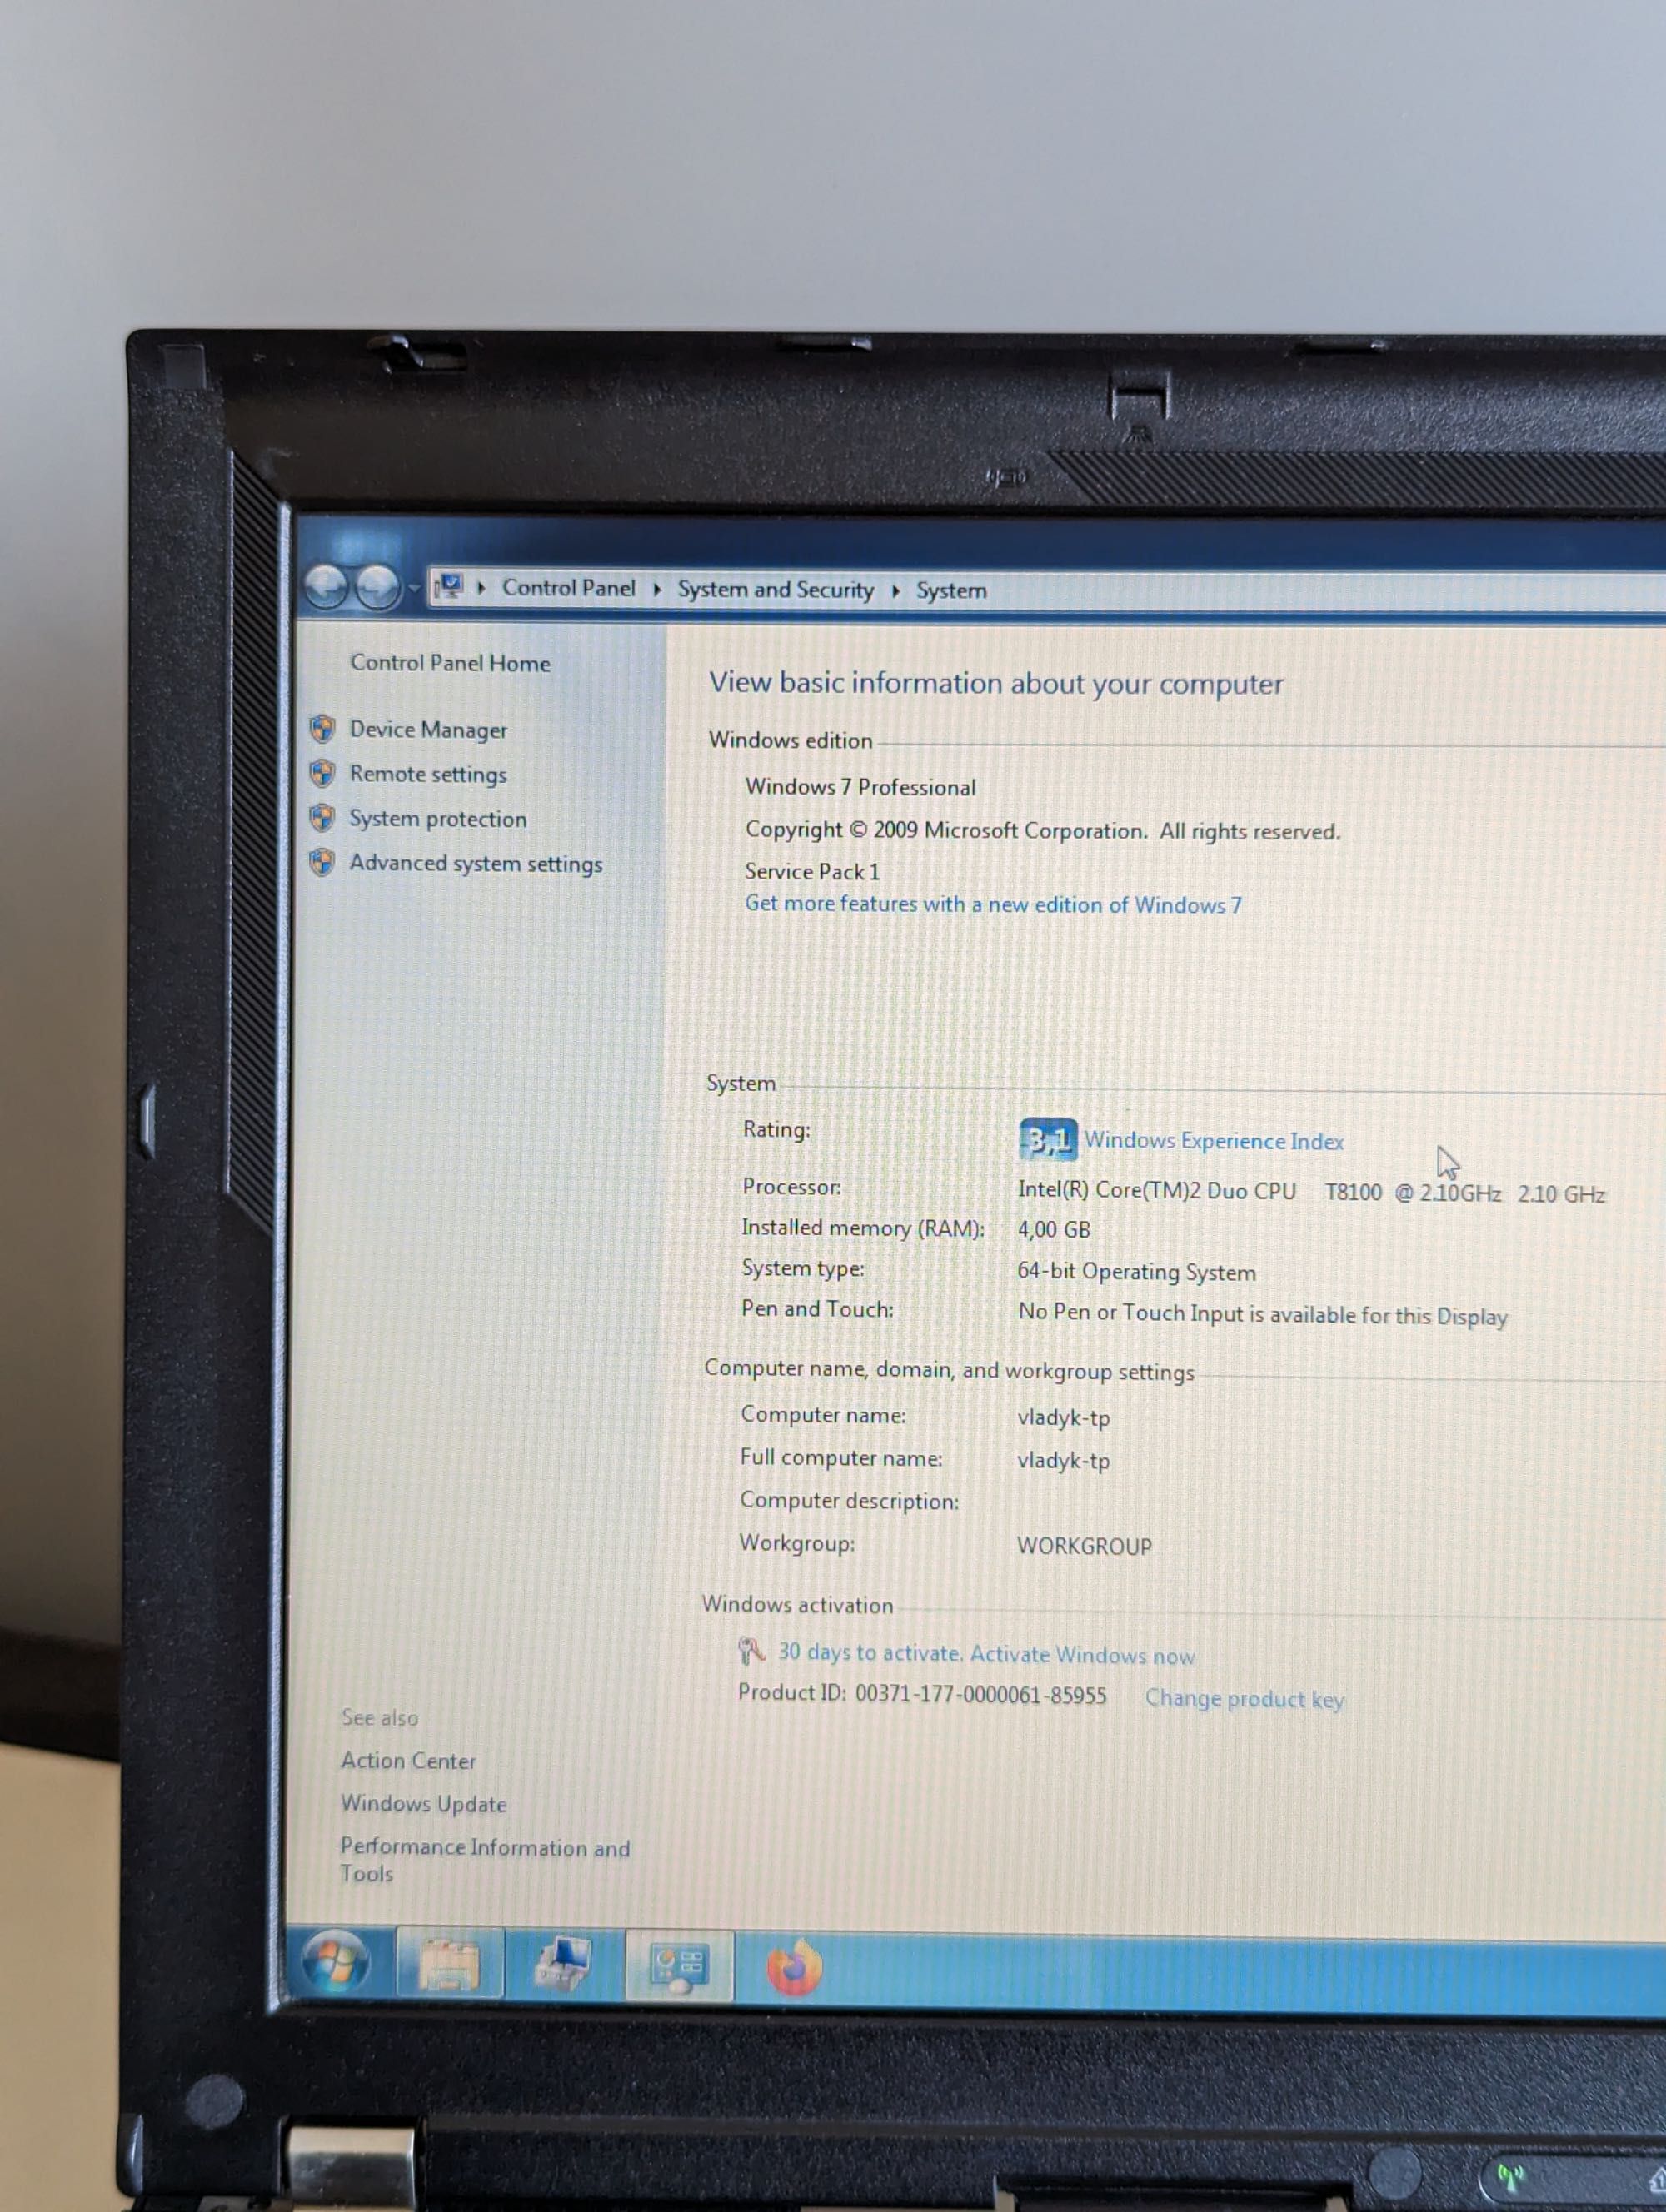Click 64-bit Operating System value
The image size is (1666, 2212).
(1136, 1272)
